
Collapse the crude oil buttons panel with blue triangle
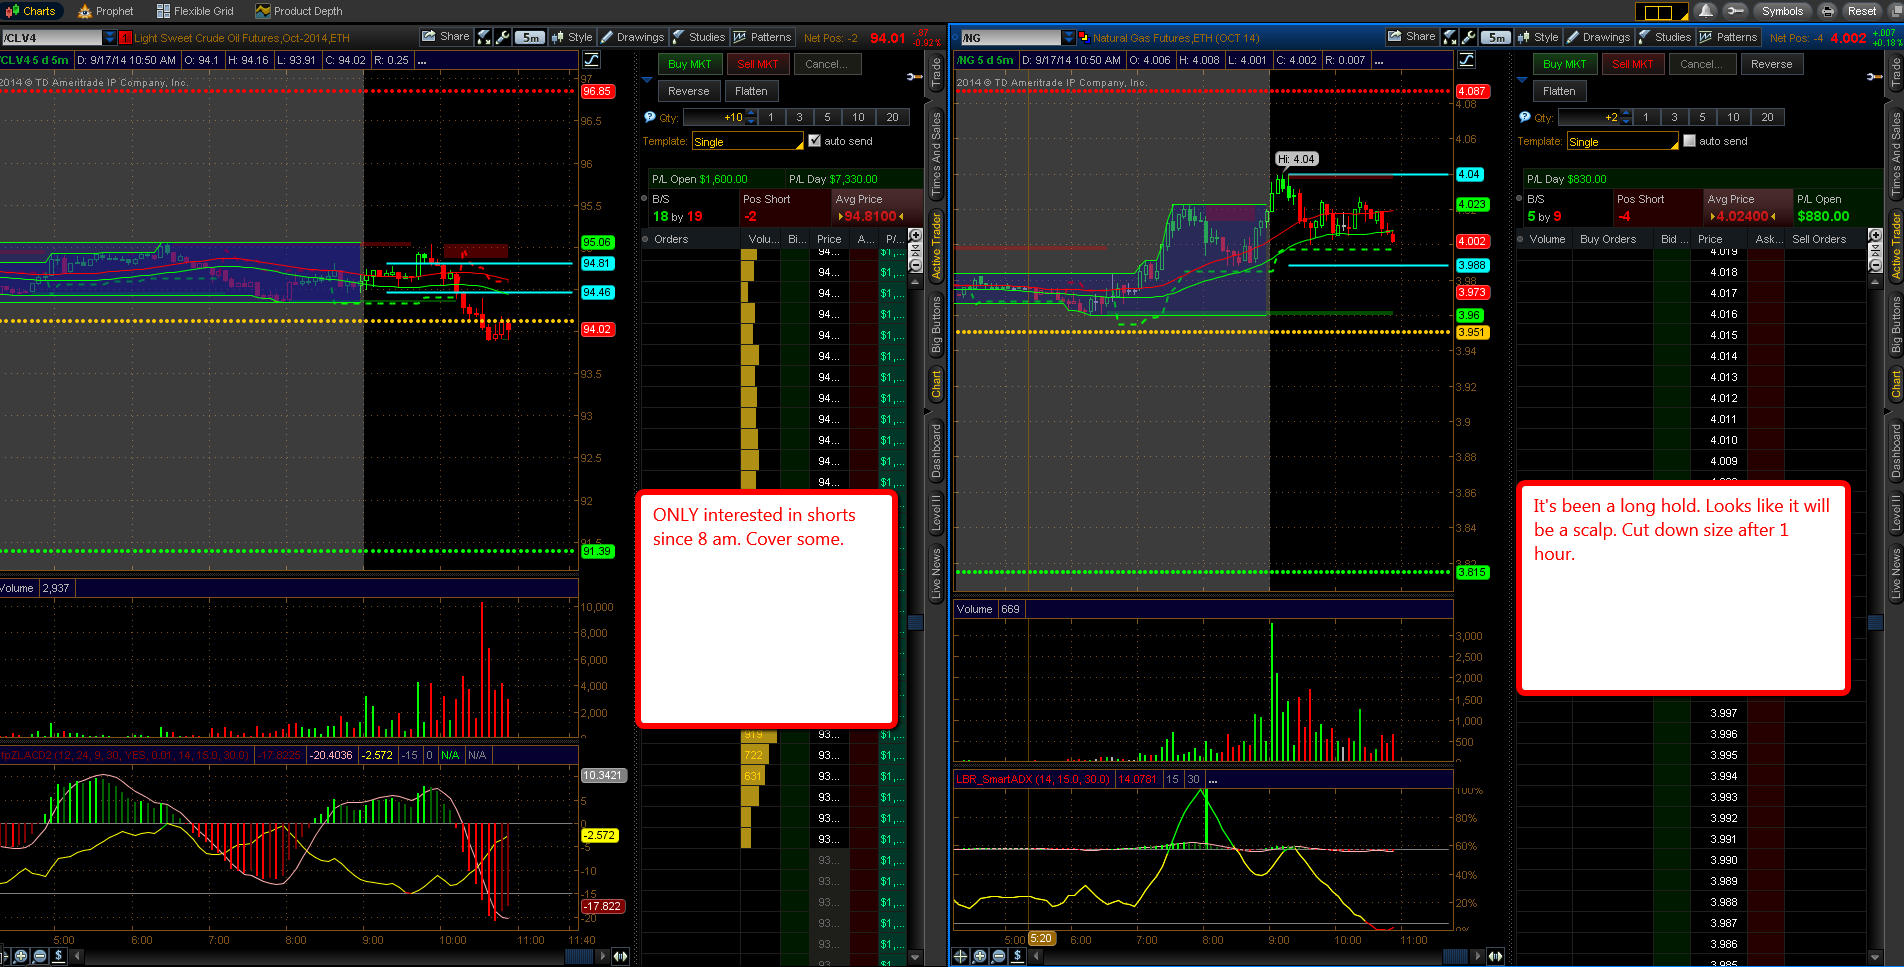point(647,79)
